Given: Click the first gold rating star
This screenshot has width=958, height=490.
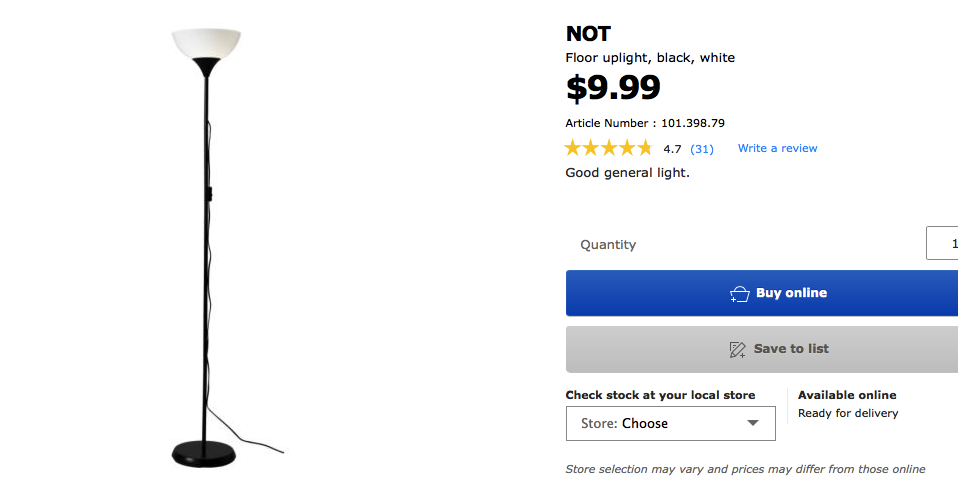Looking at the screenshot, I should pos(574,148).
